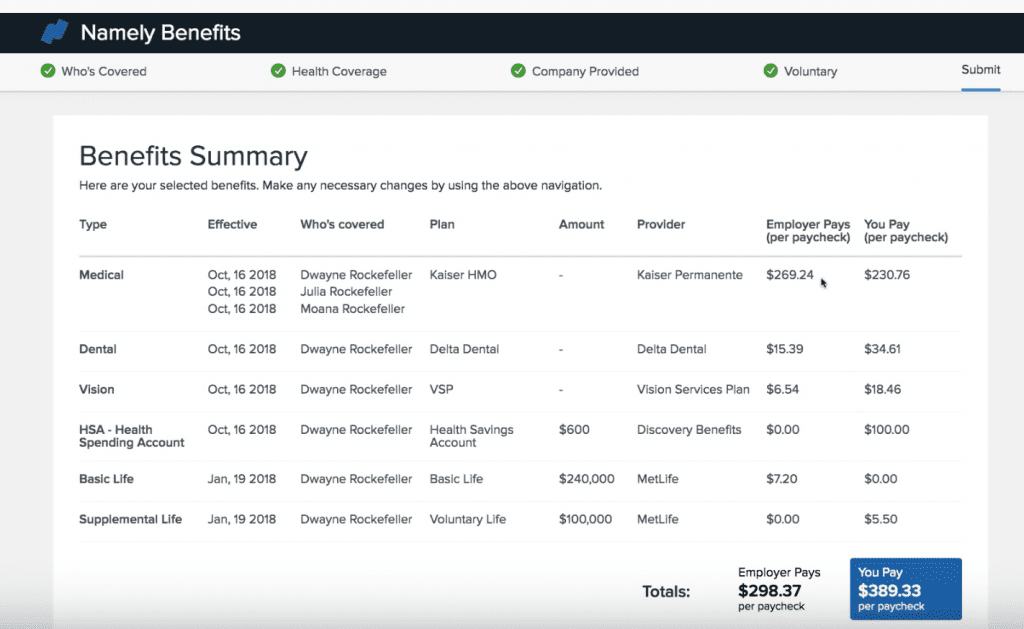Click the Voluntary step's green checkmark icon
This screenshot has height=629, width=1024.
point(769,71)
